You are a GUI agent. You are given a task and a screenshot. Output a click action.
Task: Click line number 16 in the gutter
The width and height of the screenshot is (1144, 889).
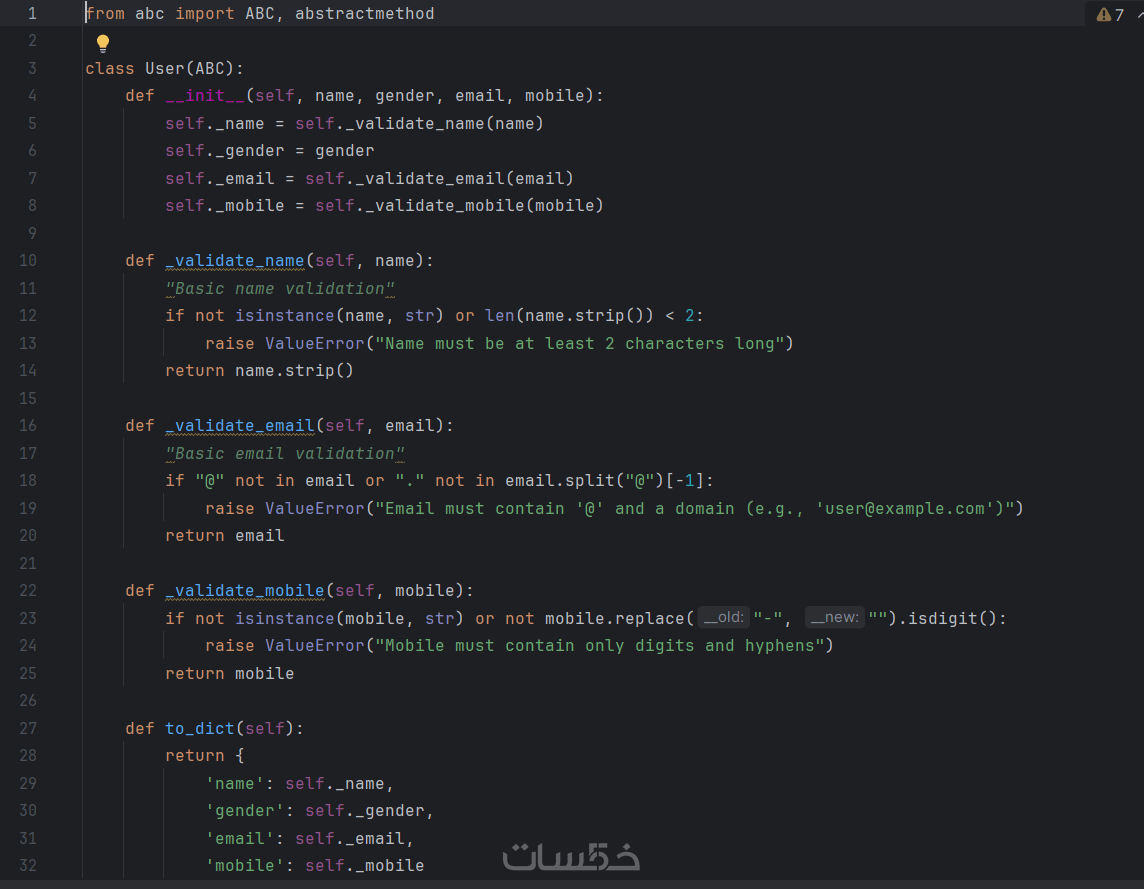click(x=28, y=426)
